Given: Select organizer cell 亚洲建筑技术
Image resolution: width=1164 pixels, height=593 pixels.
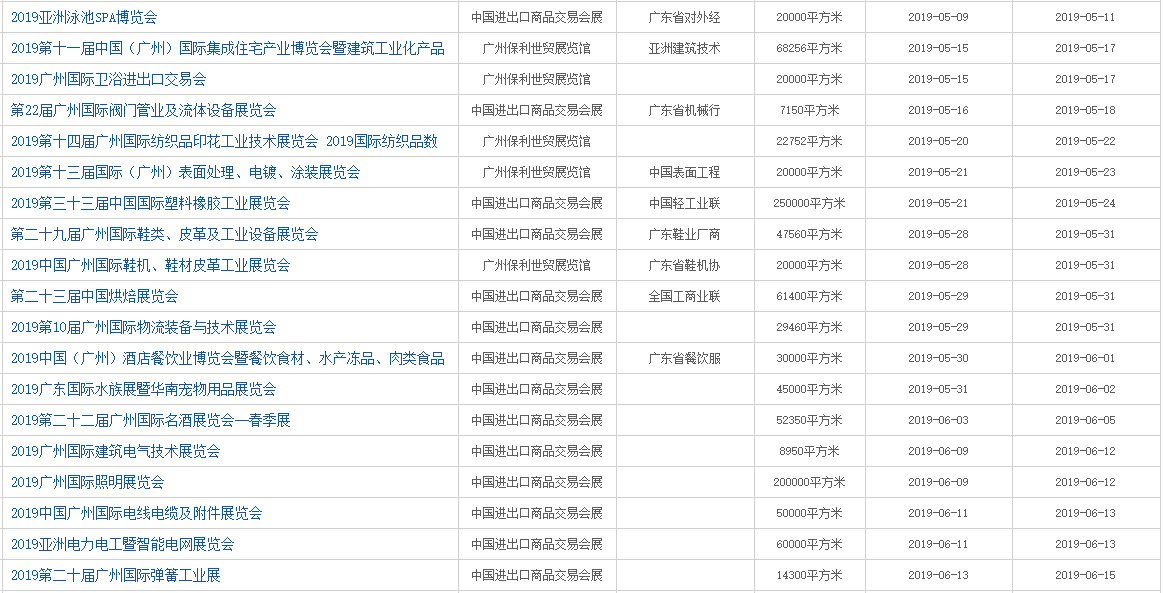Looking at the screenshot, I should coord(684,48).
